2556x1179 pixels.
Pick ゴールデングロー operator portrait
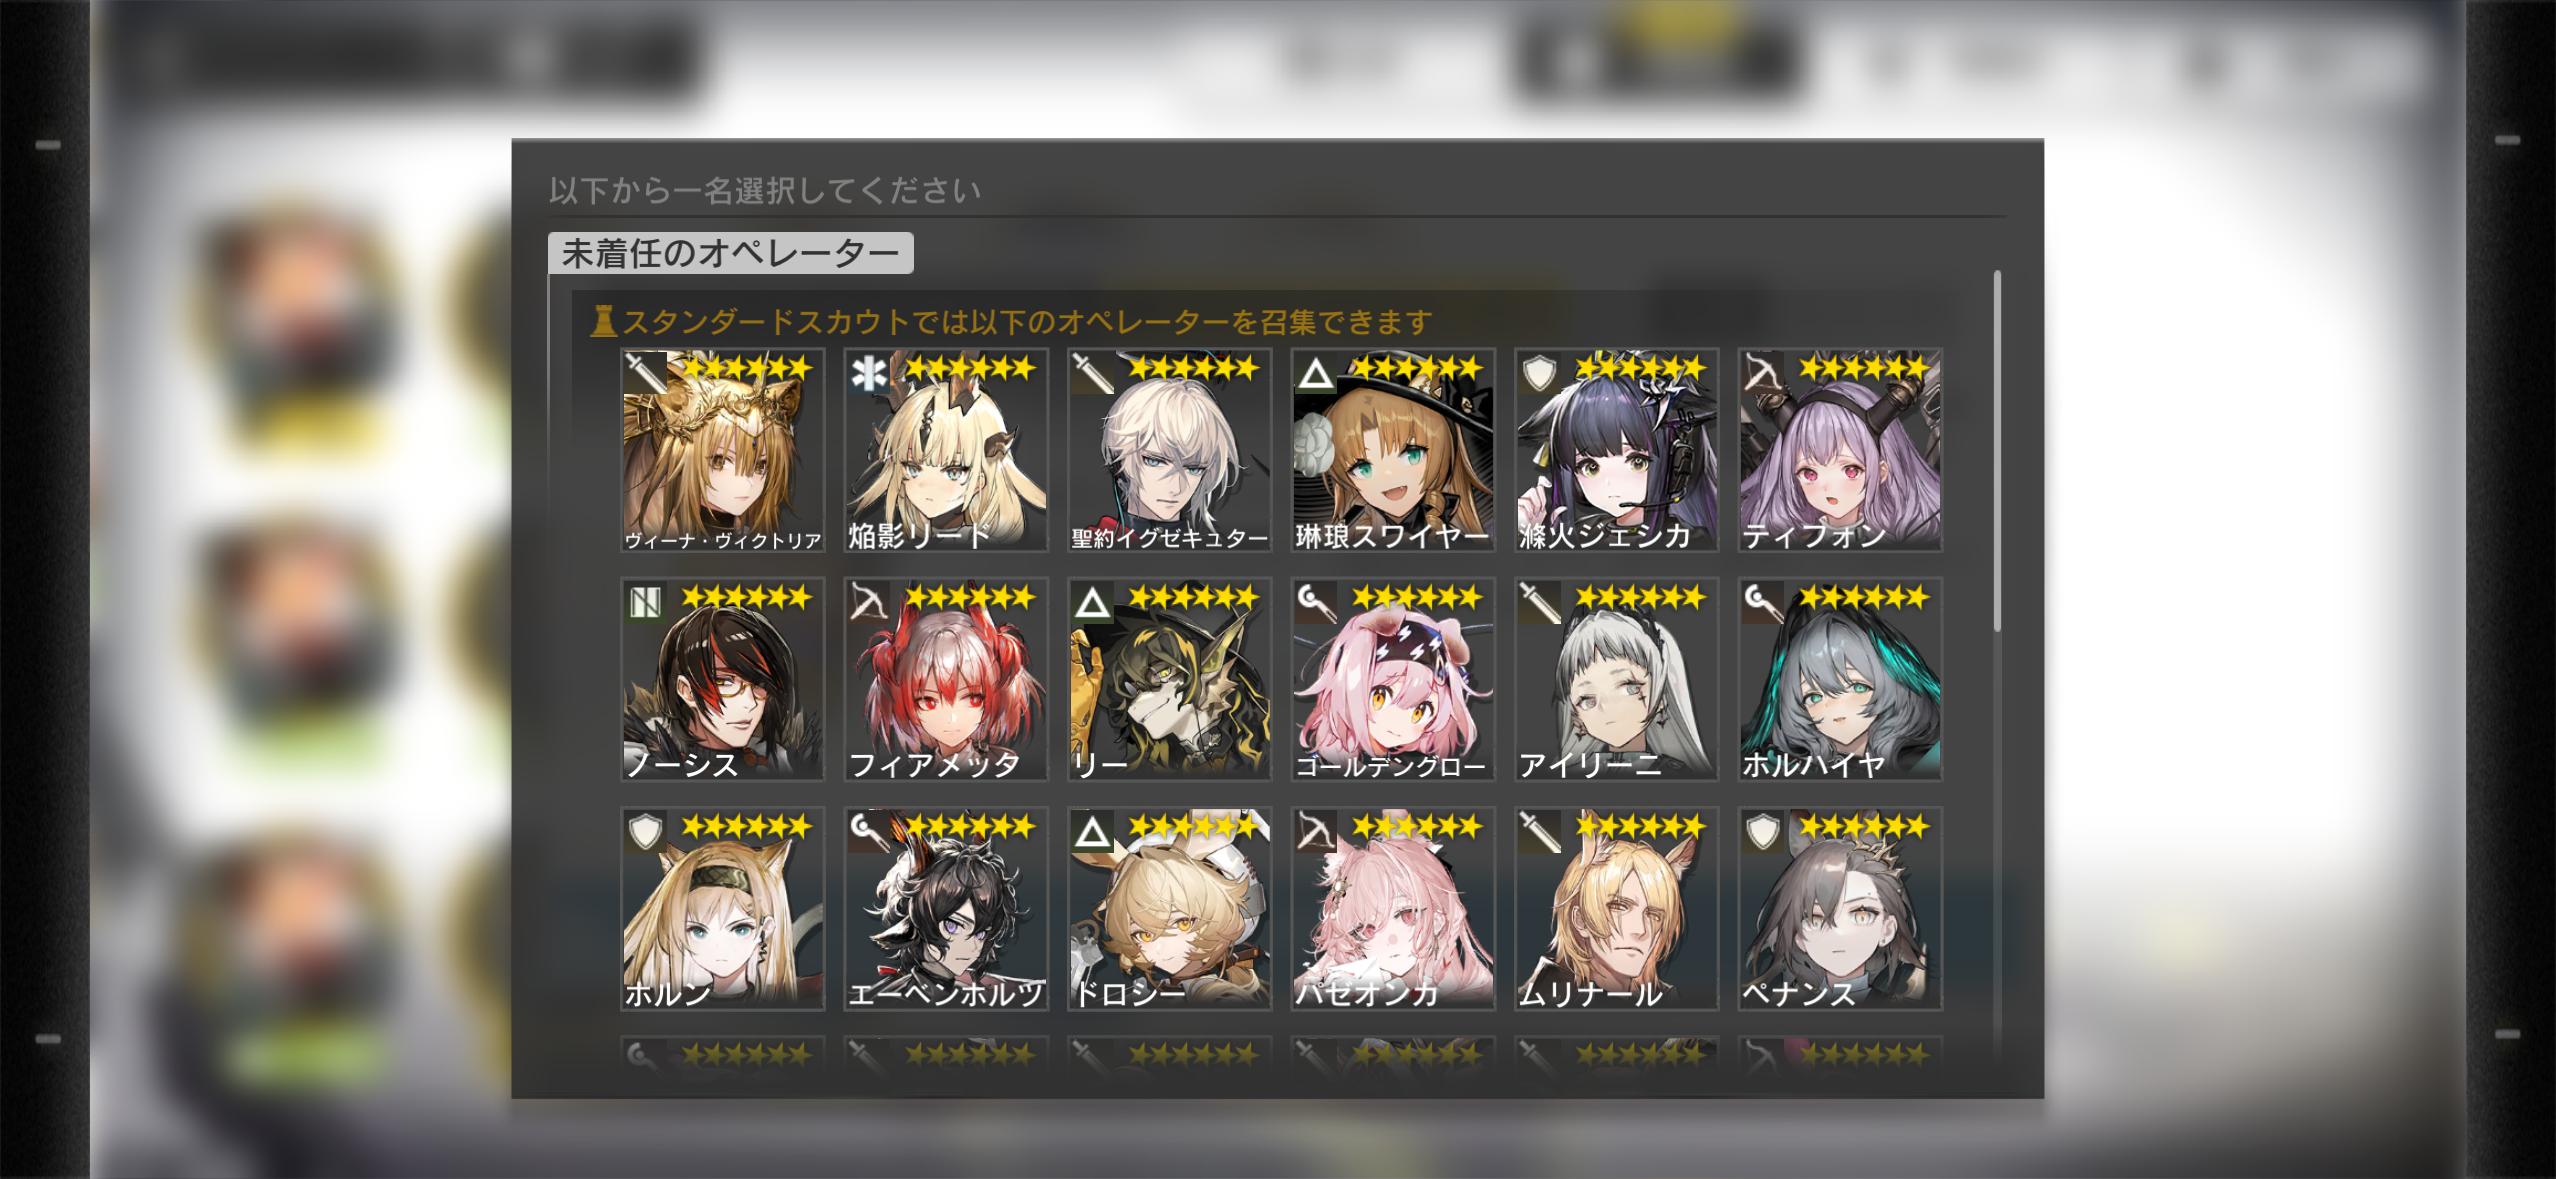tap(1393, 679)
